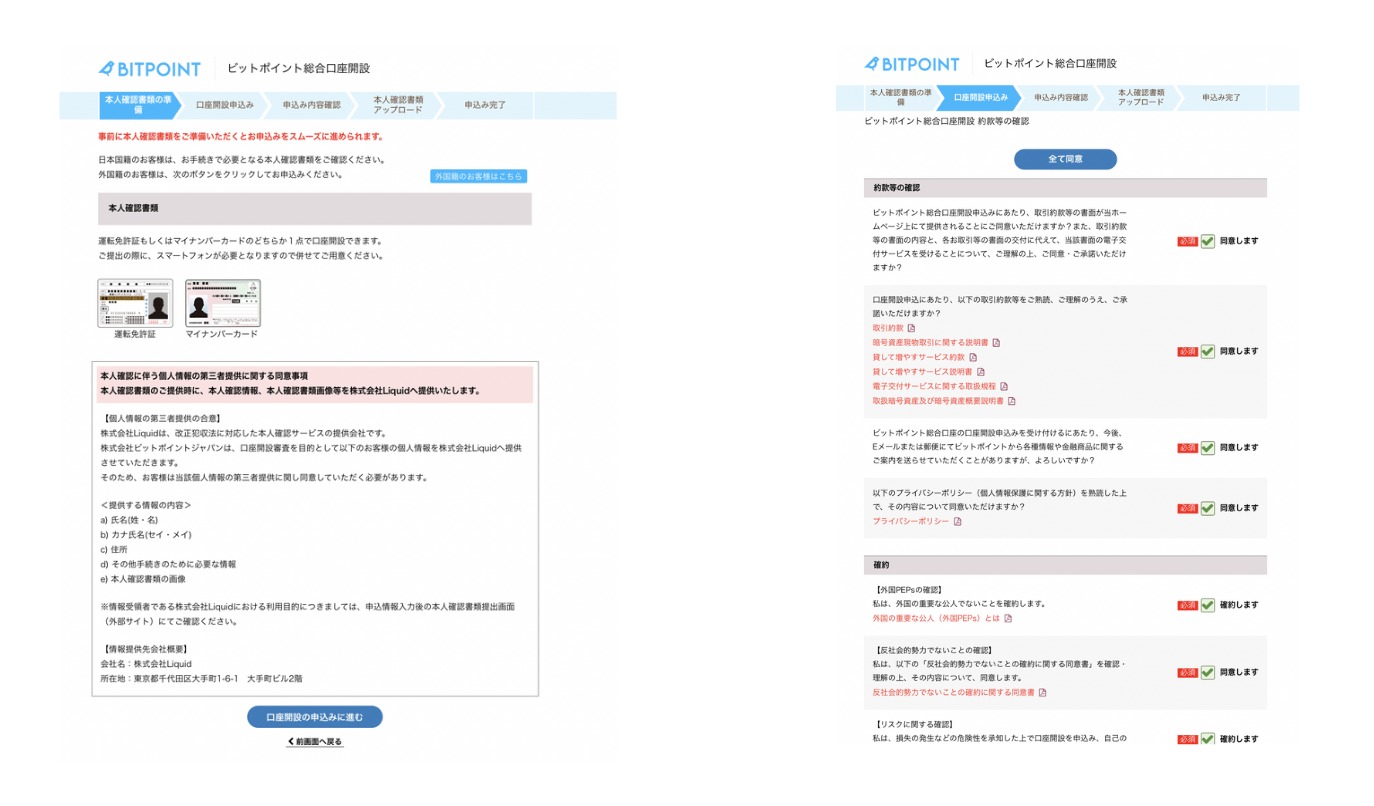
Task: Click the 運転免許証 driver's license image
Action: click(135, 303)
